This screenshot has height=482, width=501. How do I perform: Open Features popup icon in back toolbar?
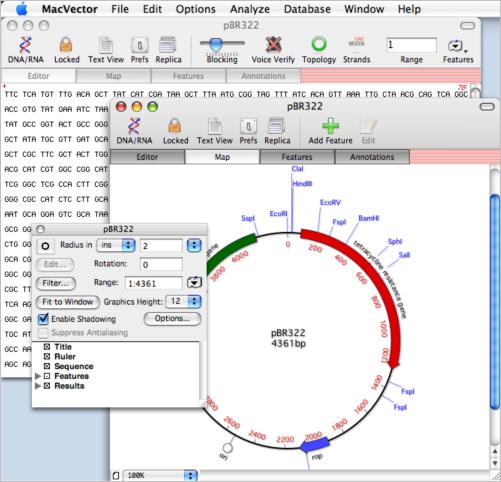(457, 46)
